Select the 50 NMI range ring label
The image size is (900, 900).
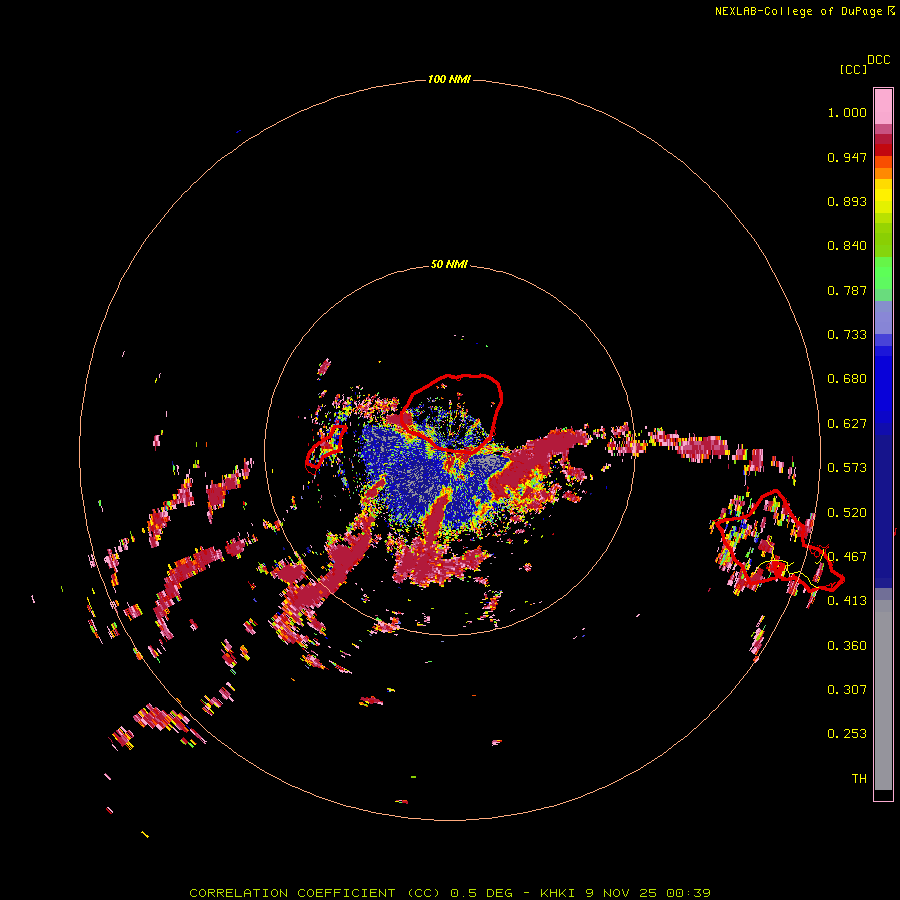(449, 264)
